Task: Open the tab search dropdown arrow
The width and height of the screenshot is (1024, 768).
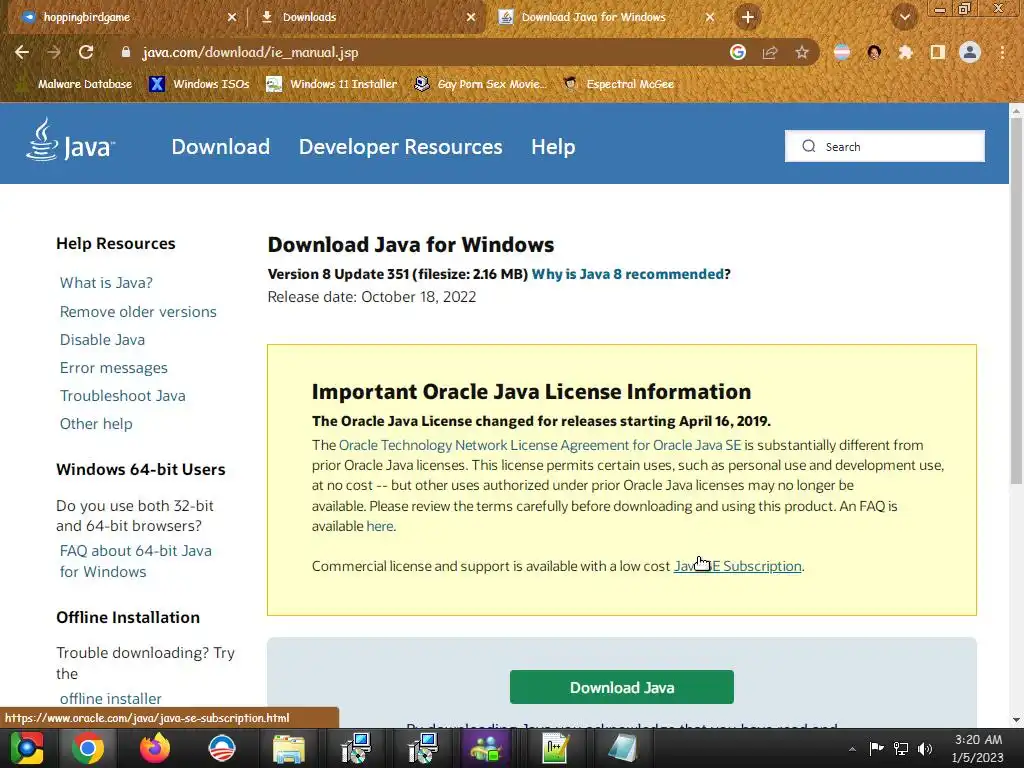Action: click(905, 17)
